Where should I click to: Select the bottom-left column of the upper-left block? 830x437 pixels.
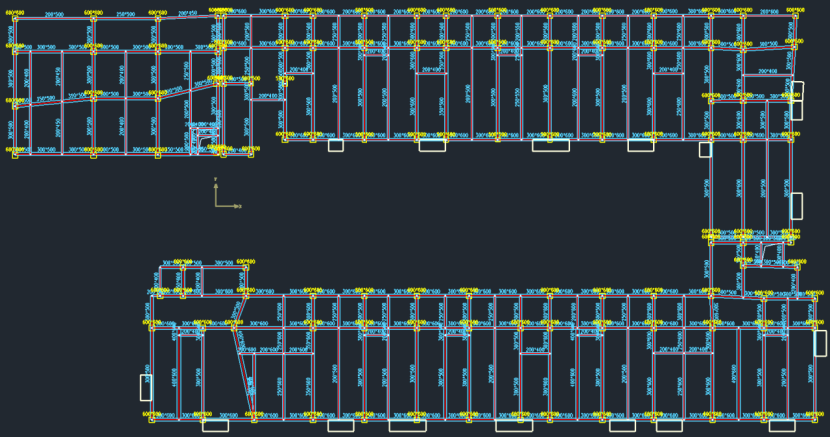tap(15, 150)
